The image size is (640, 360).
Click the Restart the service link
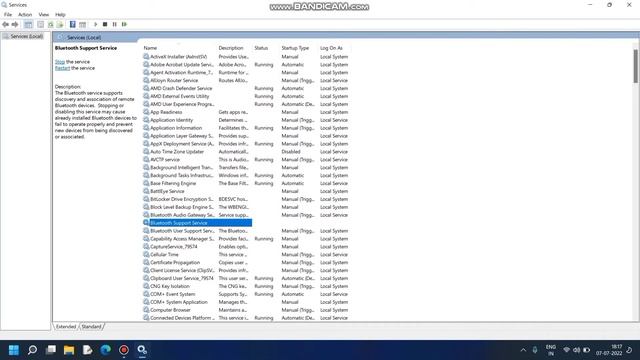[62, 68]
